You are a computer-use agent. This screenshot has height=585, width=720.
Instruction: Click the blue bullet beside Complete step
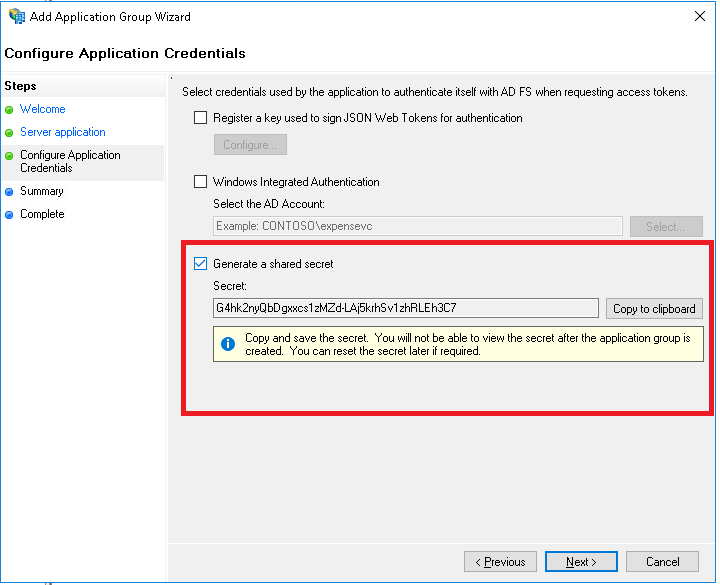10,215
